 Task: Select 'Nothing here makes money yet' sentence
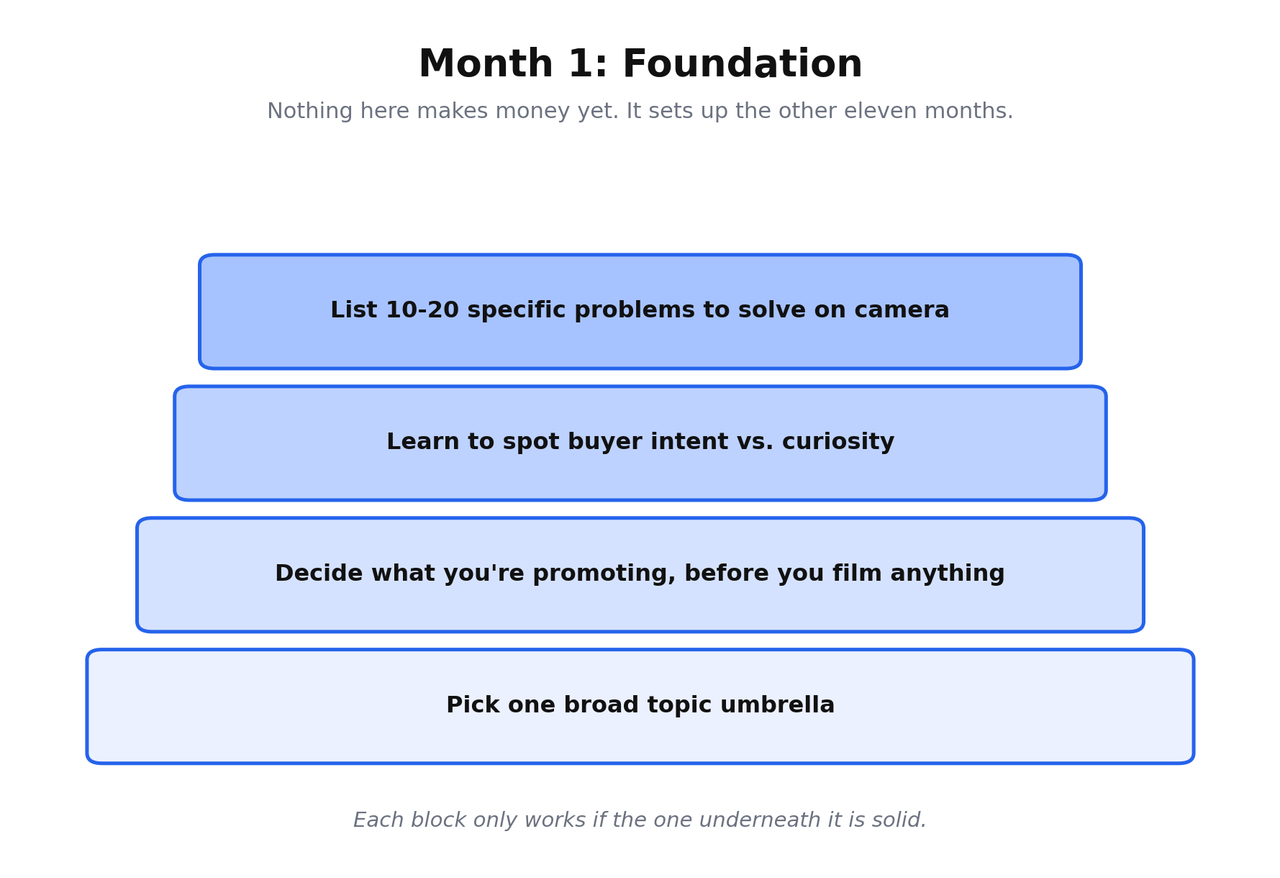[443, 112]
